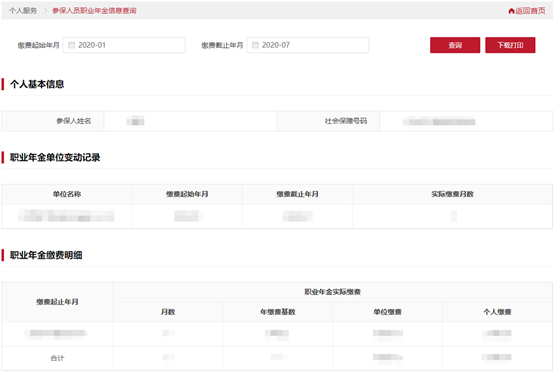Select the end date field showing 2020-07
554x373 pixels.
(308, 45)
